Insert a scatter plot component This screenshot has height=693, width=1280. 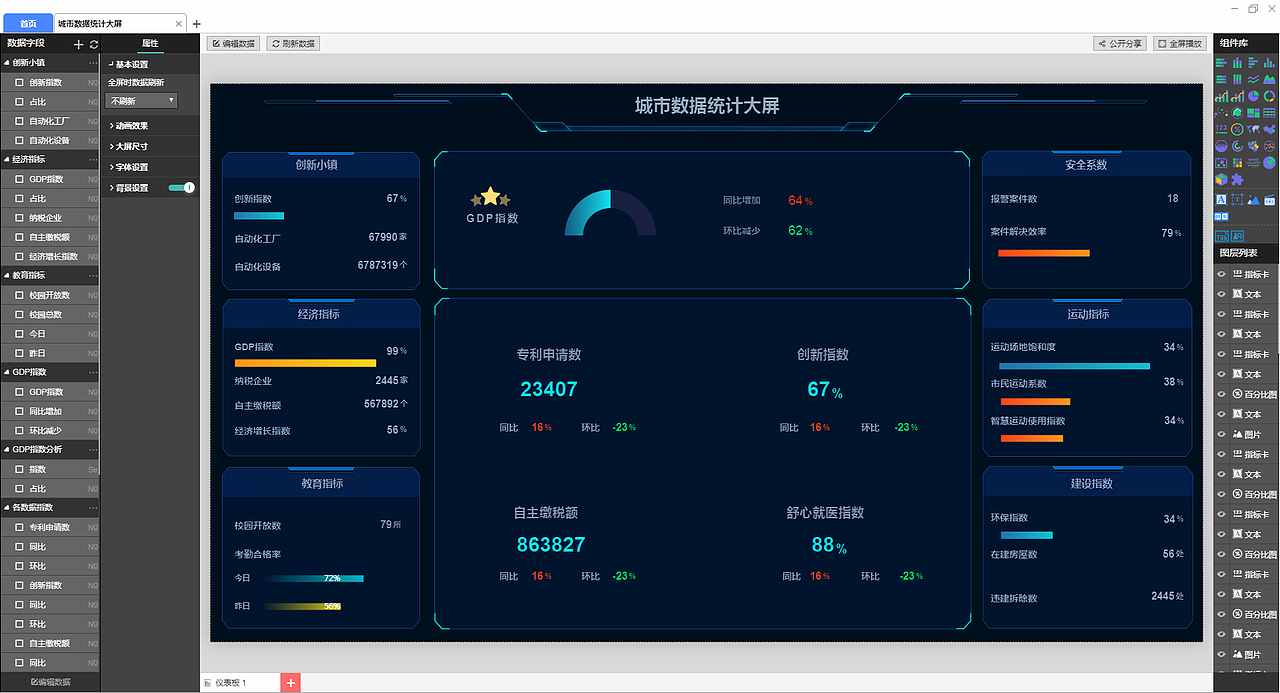pyautogui.click(x=1221, y=112)
